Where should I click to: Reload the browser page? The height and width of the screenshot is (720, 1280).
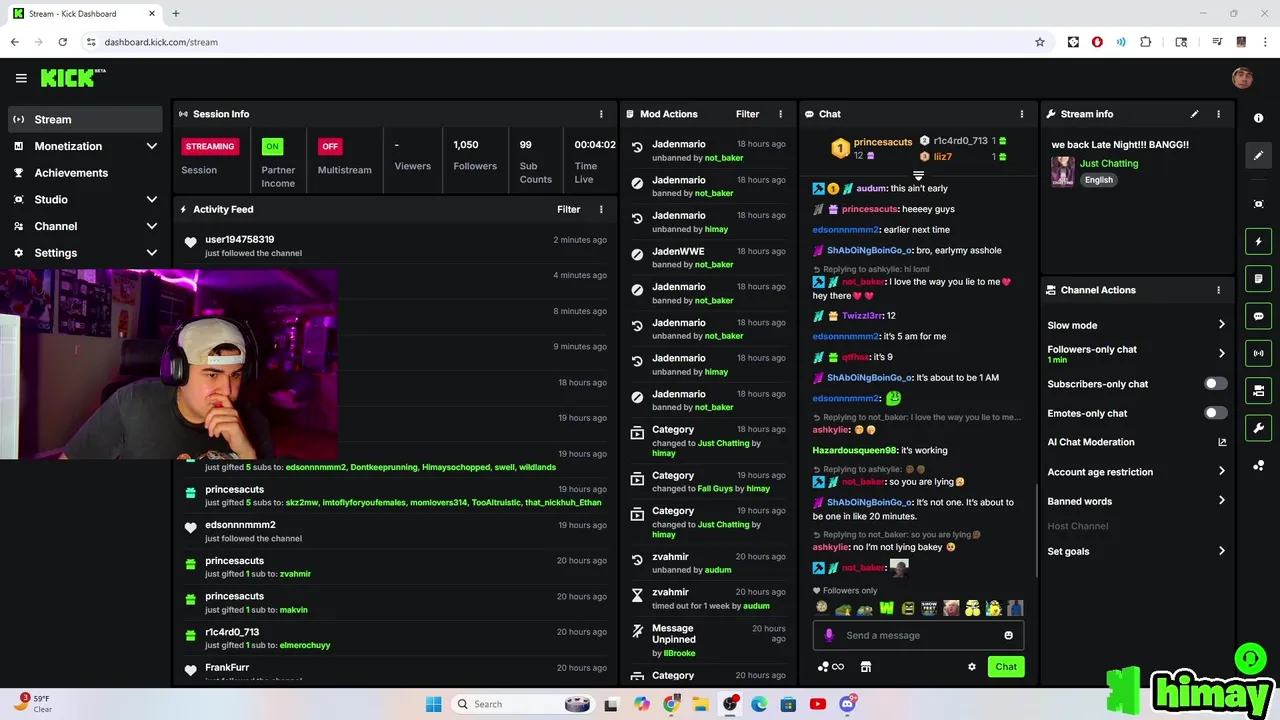point(62,42)
